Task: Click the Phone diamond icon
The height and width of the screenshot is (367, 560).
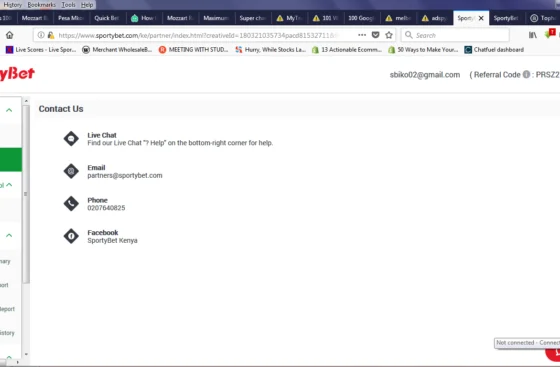Action: pyautogui.click(x=71, y=203)
